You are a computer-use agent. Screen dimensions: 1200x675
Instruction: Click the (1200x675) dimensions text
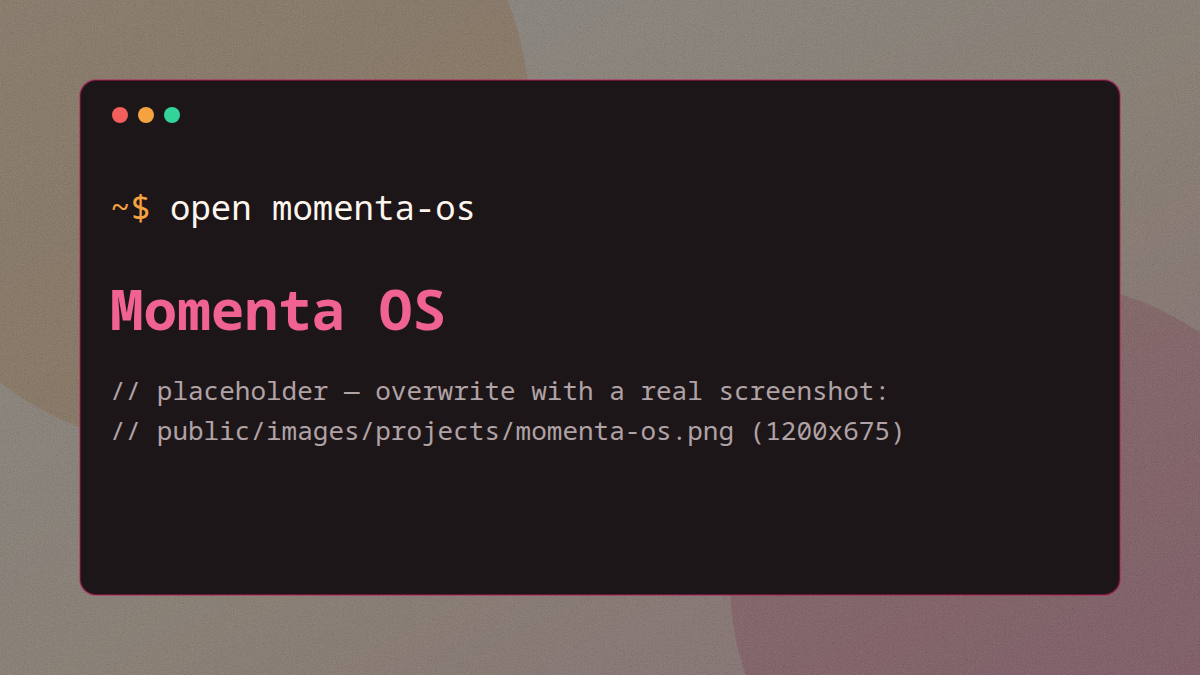click(x=827, y=433)
